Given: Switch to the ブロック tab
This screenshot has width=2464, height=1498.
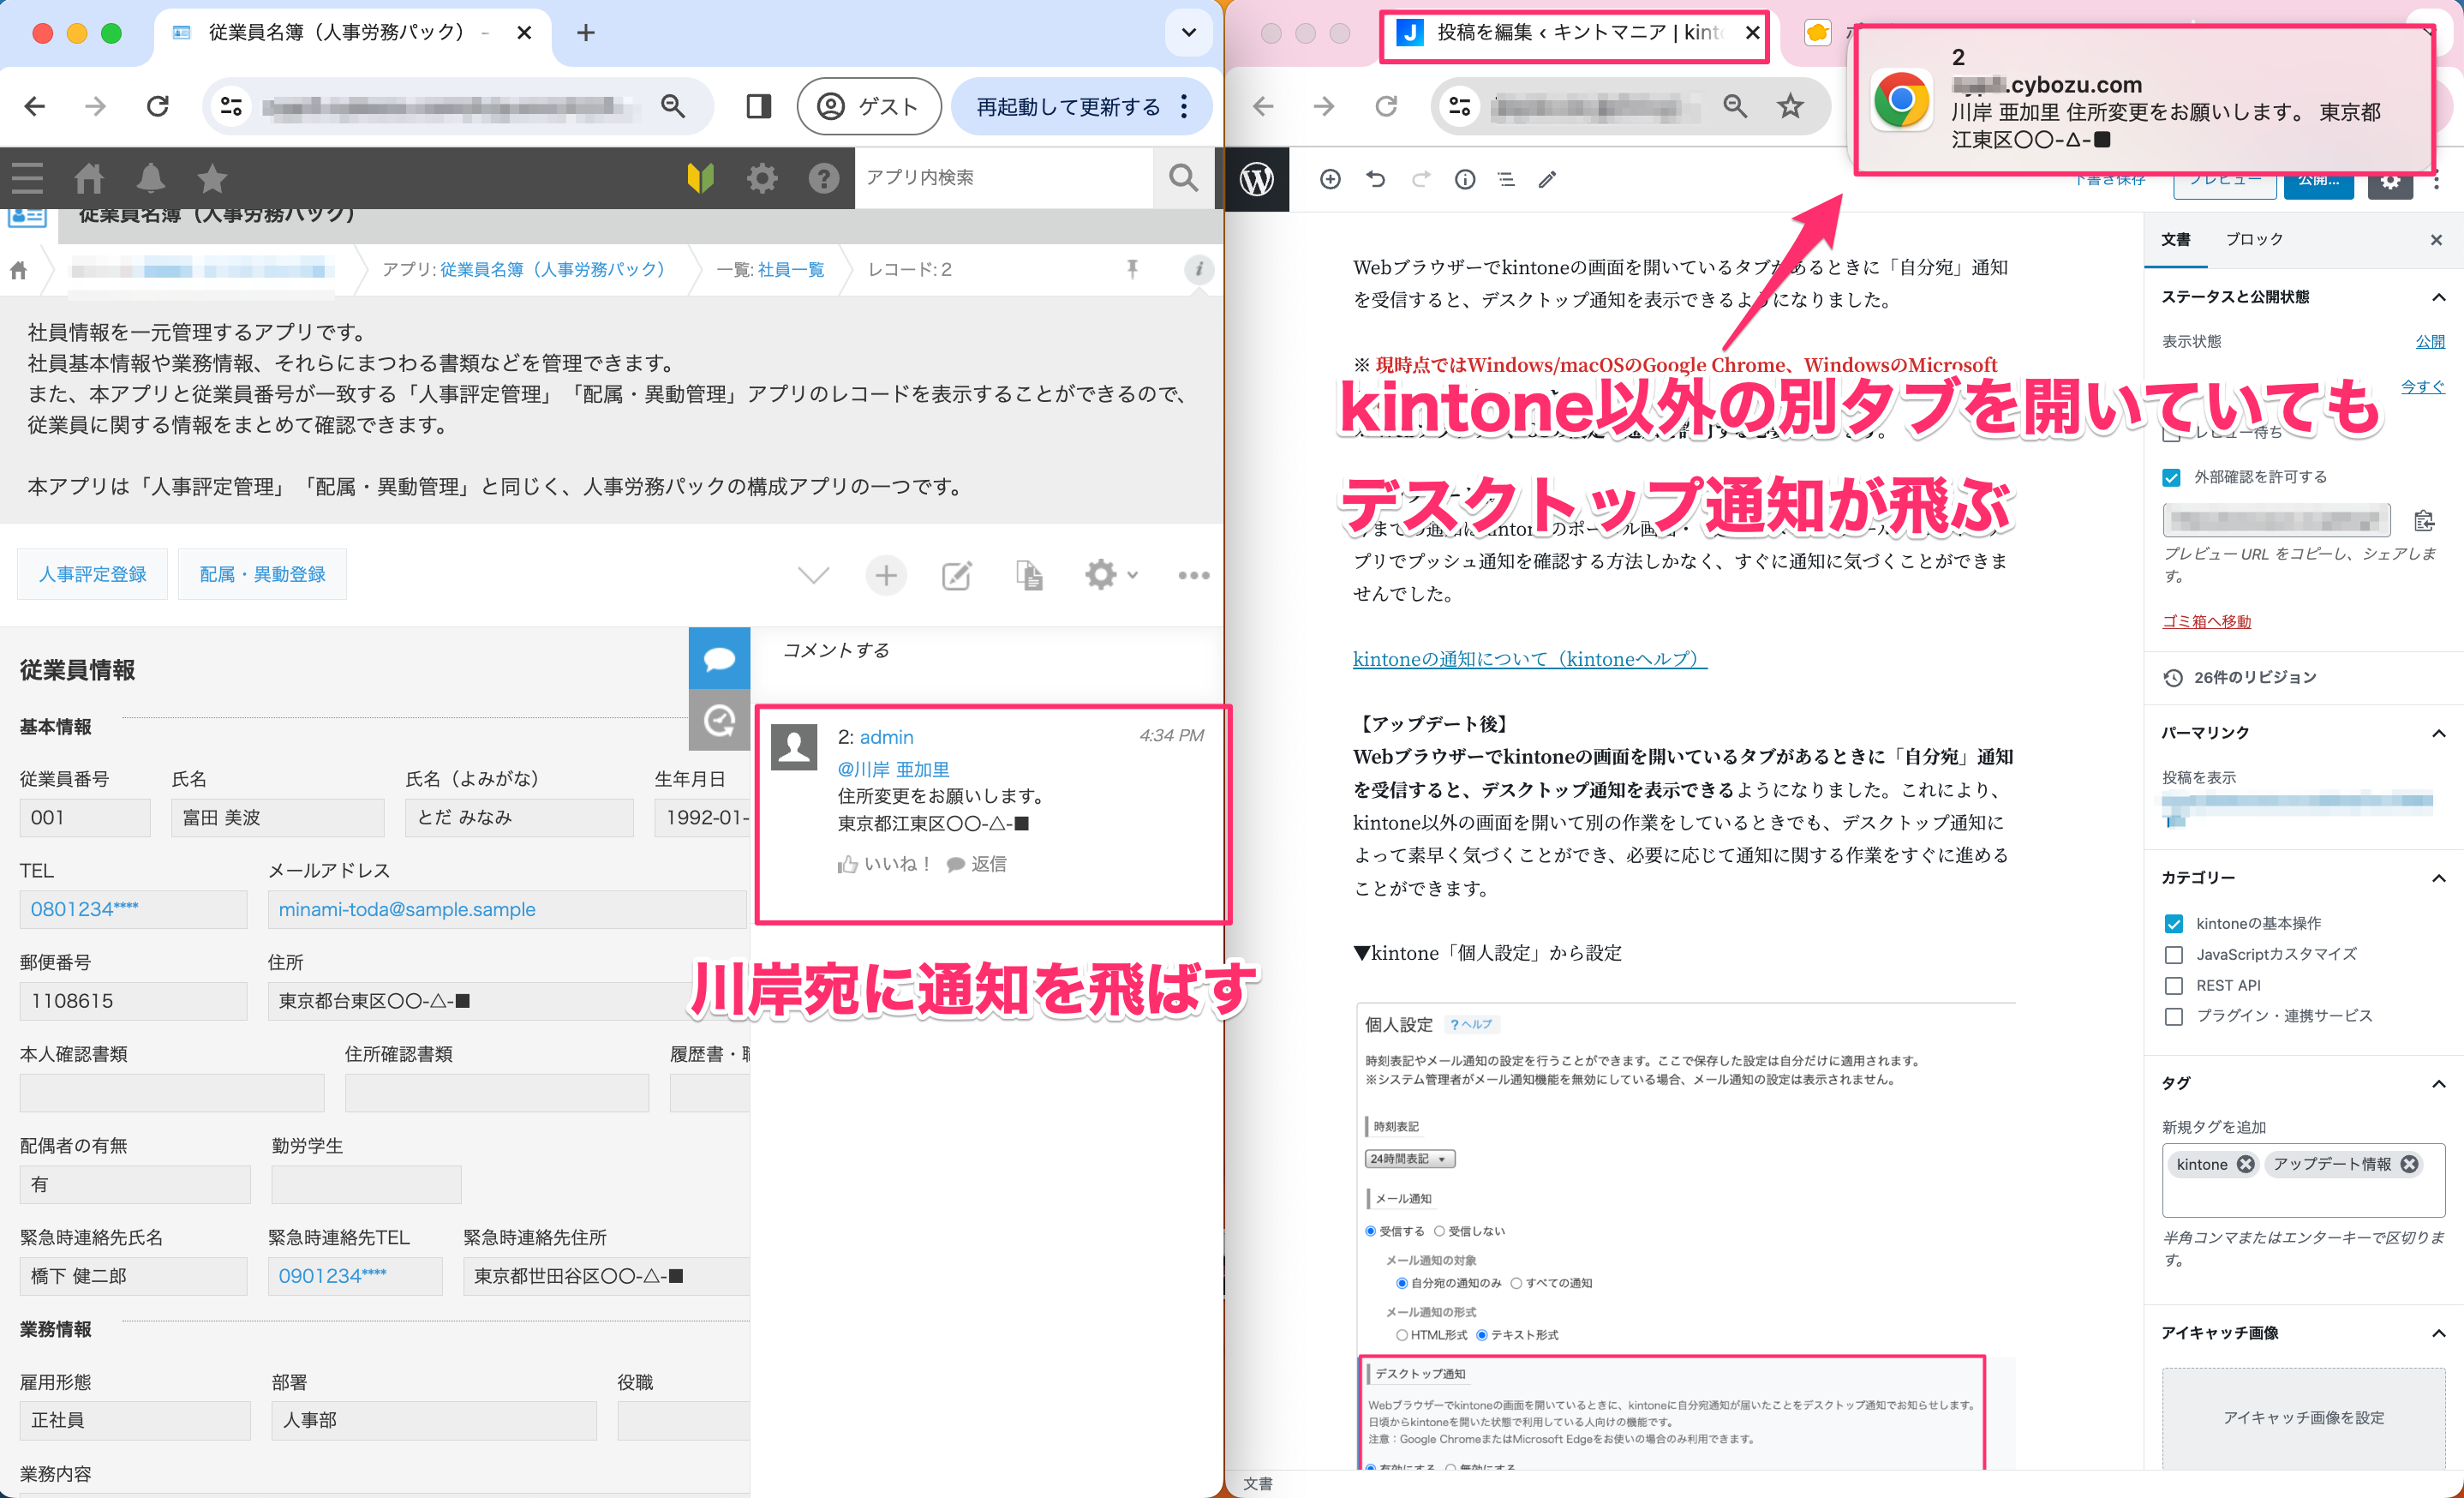Looking at the screenshot, I should [x=2253, y=239].
